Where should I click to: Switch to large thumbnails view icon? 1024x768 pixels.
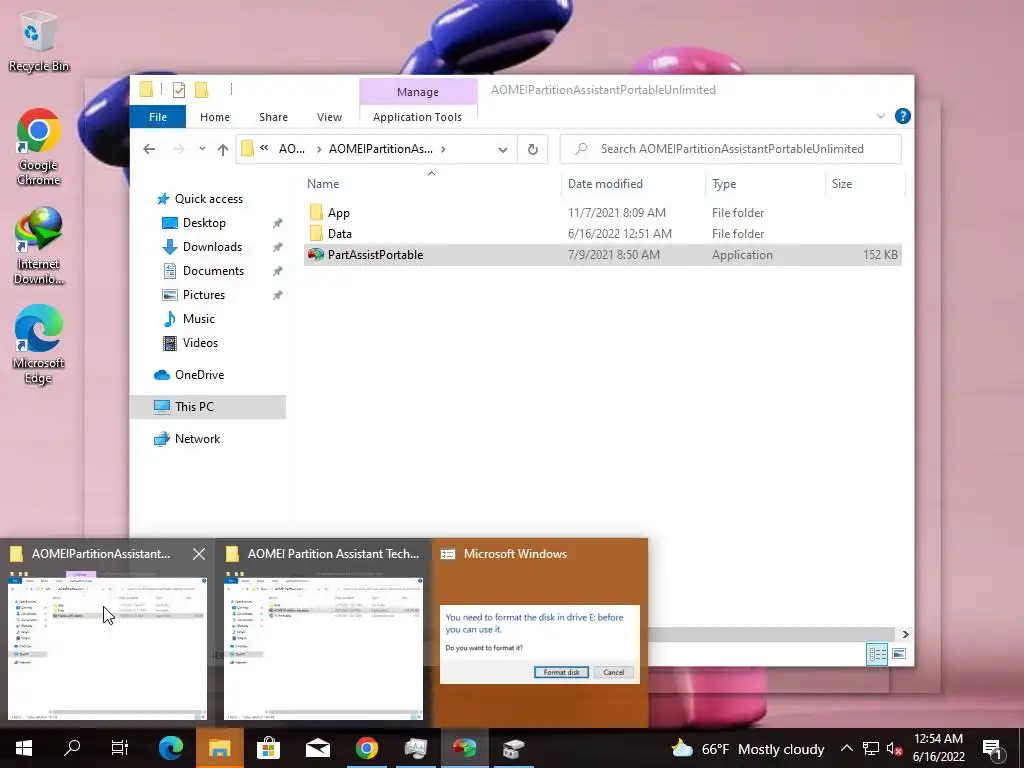point(899,654)
